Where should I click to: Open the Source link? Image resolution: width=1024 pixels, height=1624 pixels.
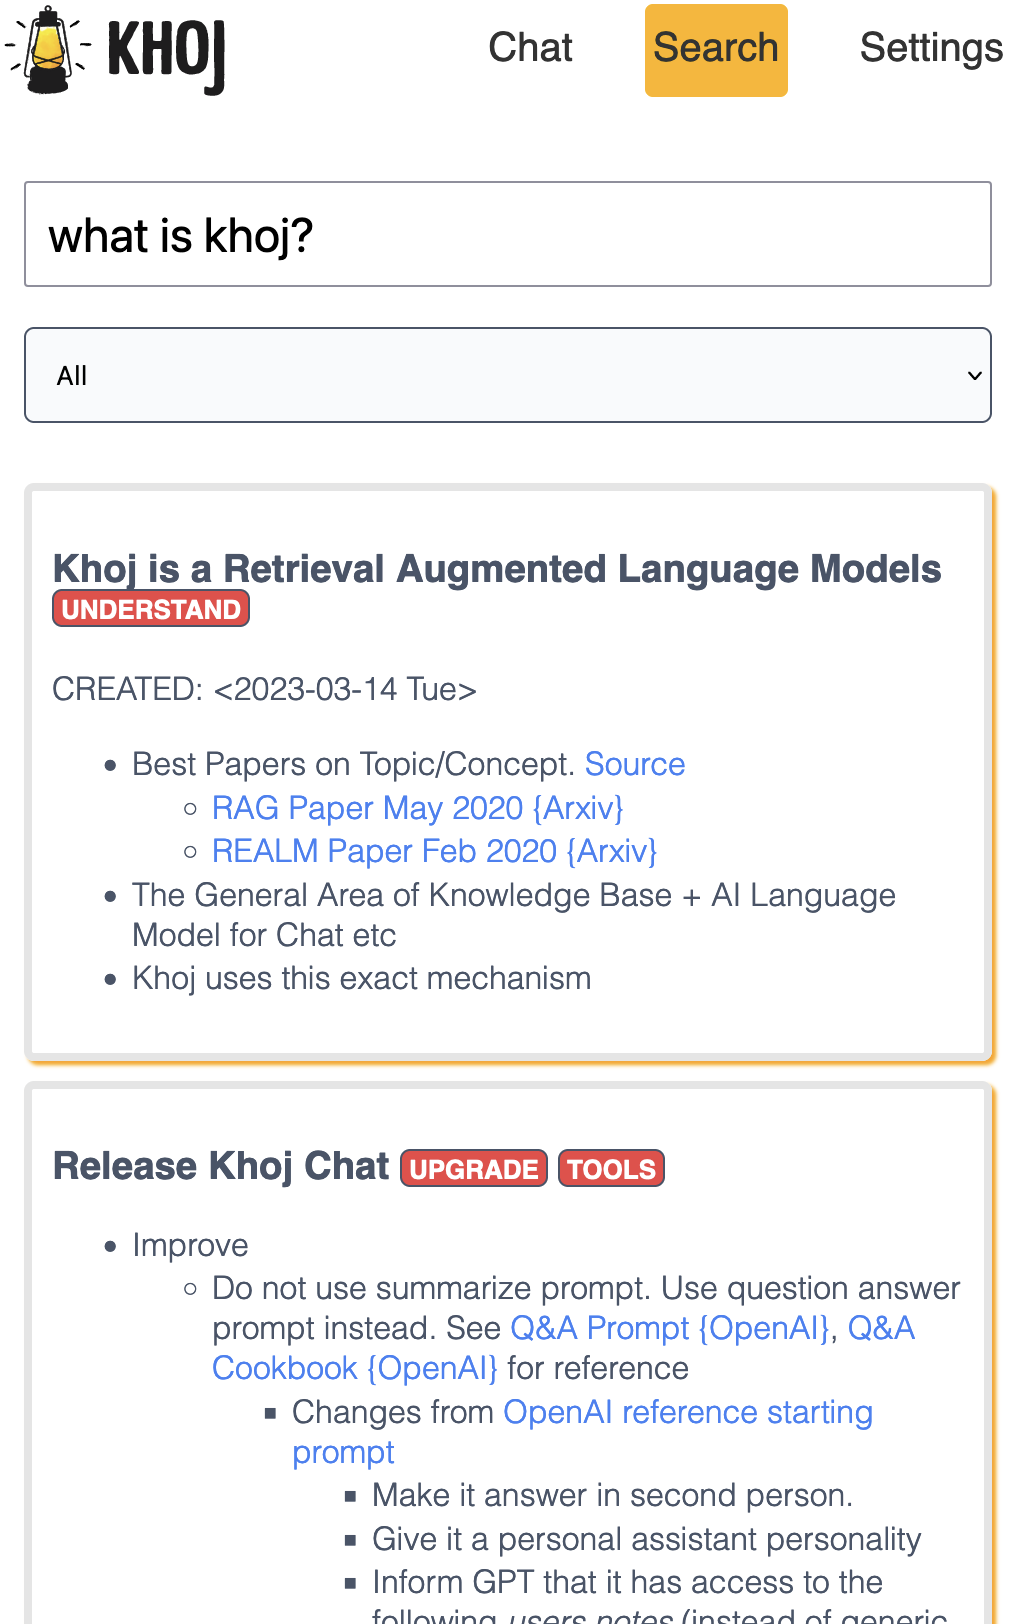coord(635,764)
